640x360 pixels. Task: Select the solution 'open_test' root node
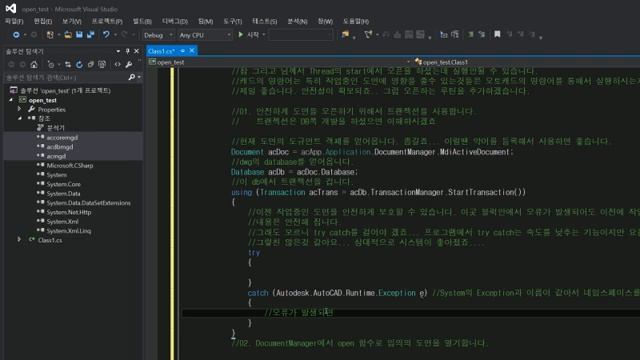point(65,91)
